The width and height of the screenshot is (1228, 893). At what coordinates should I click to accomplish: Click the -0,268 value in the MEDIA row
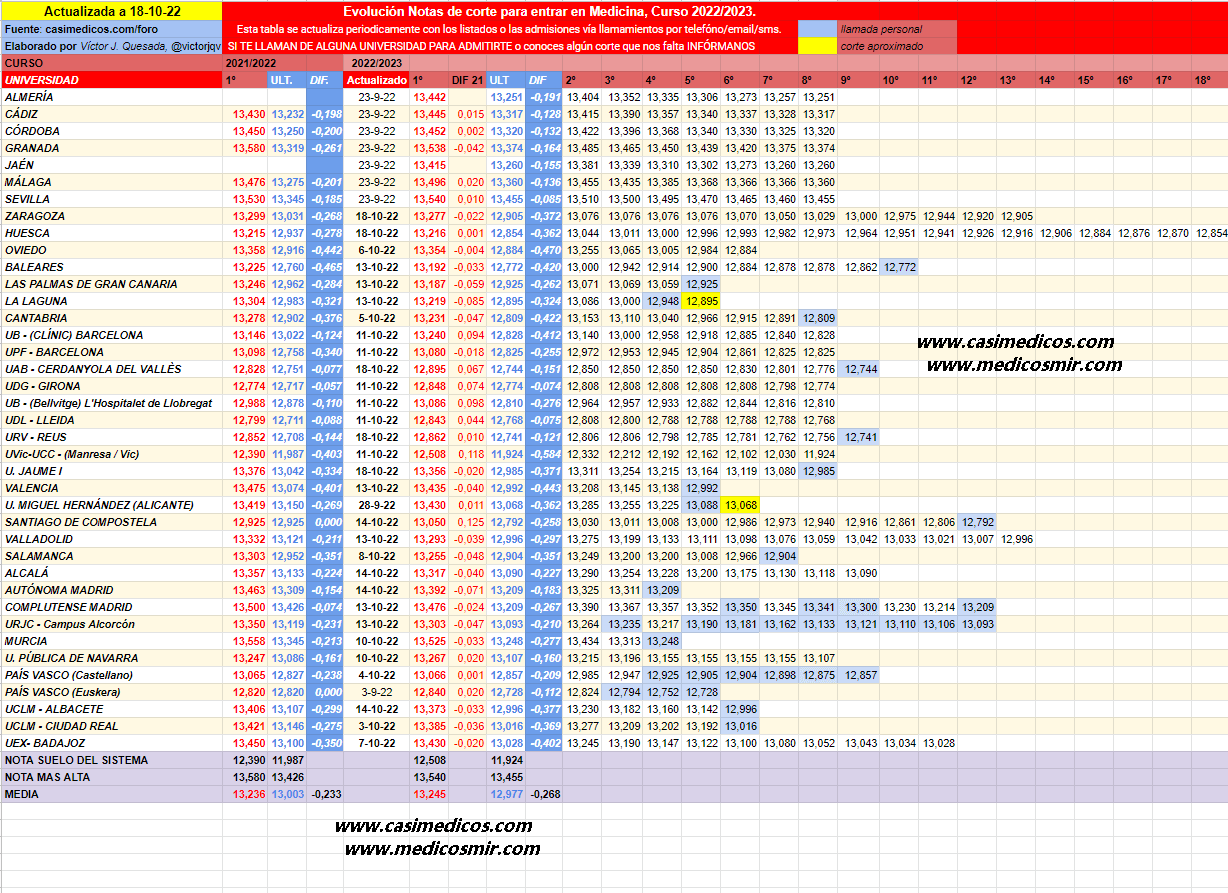[544, 794]
